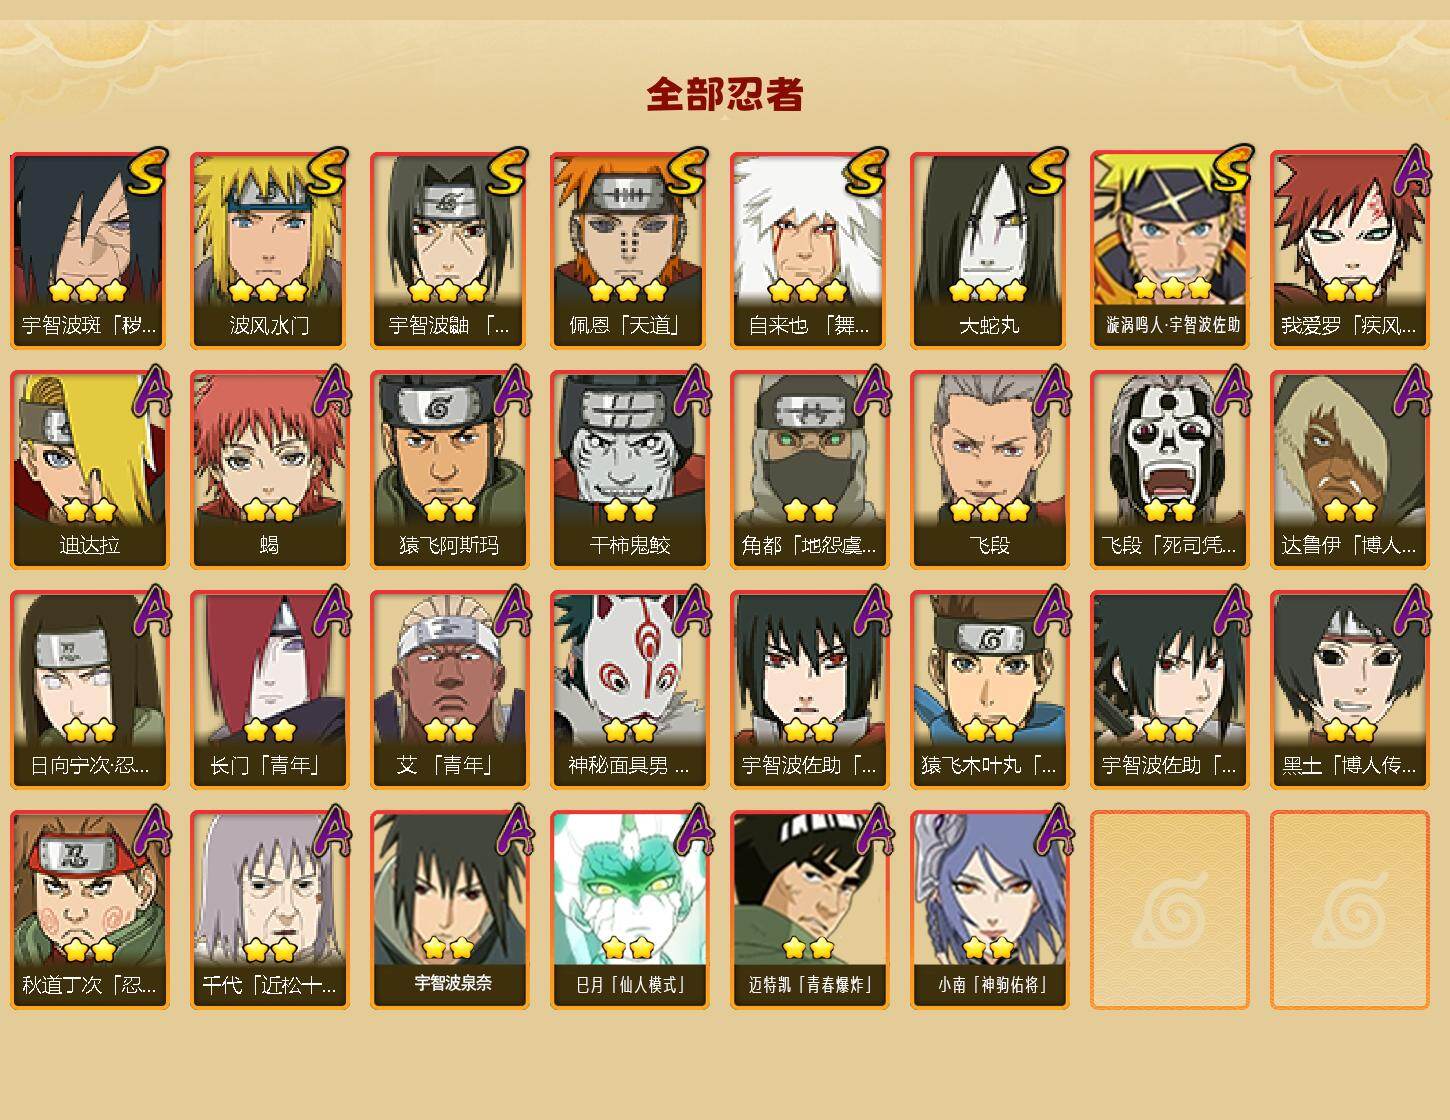Screen dimensions: 1450x1120
Task: Pick the 干柿鬼鲛 ninja card
Action: 629,470
